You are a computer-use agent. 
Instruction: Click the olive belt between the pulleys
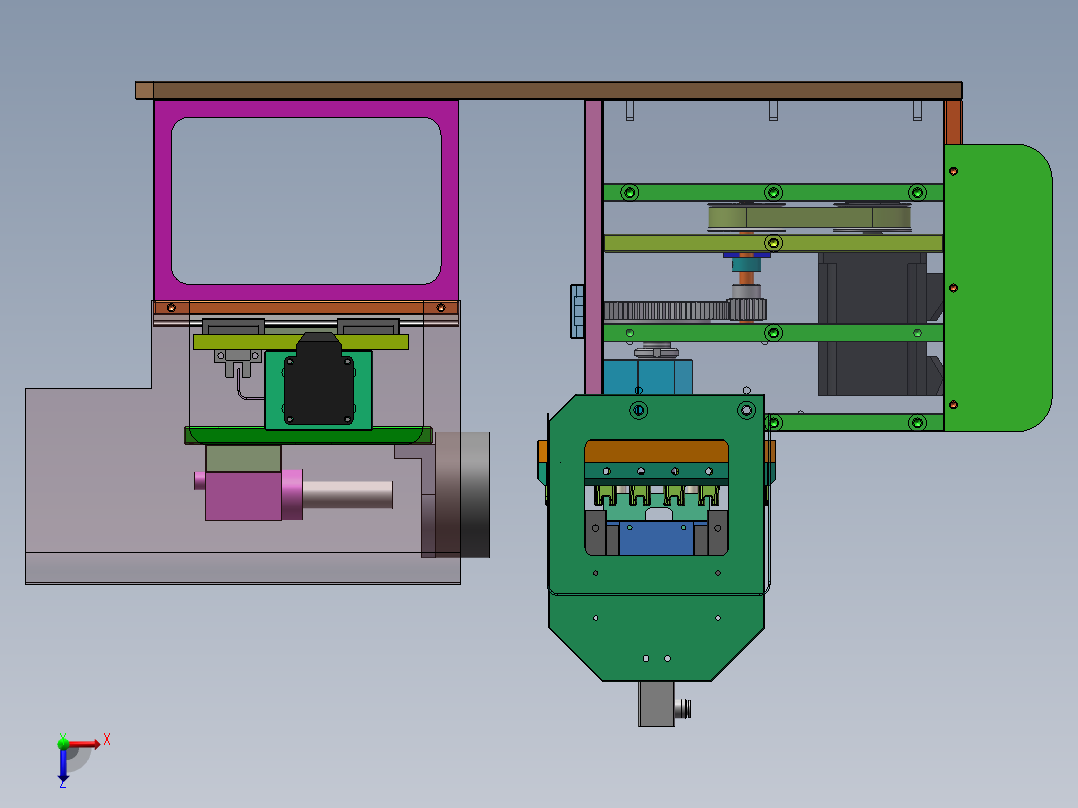point(809,218)
